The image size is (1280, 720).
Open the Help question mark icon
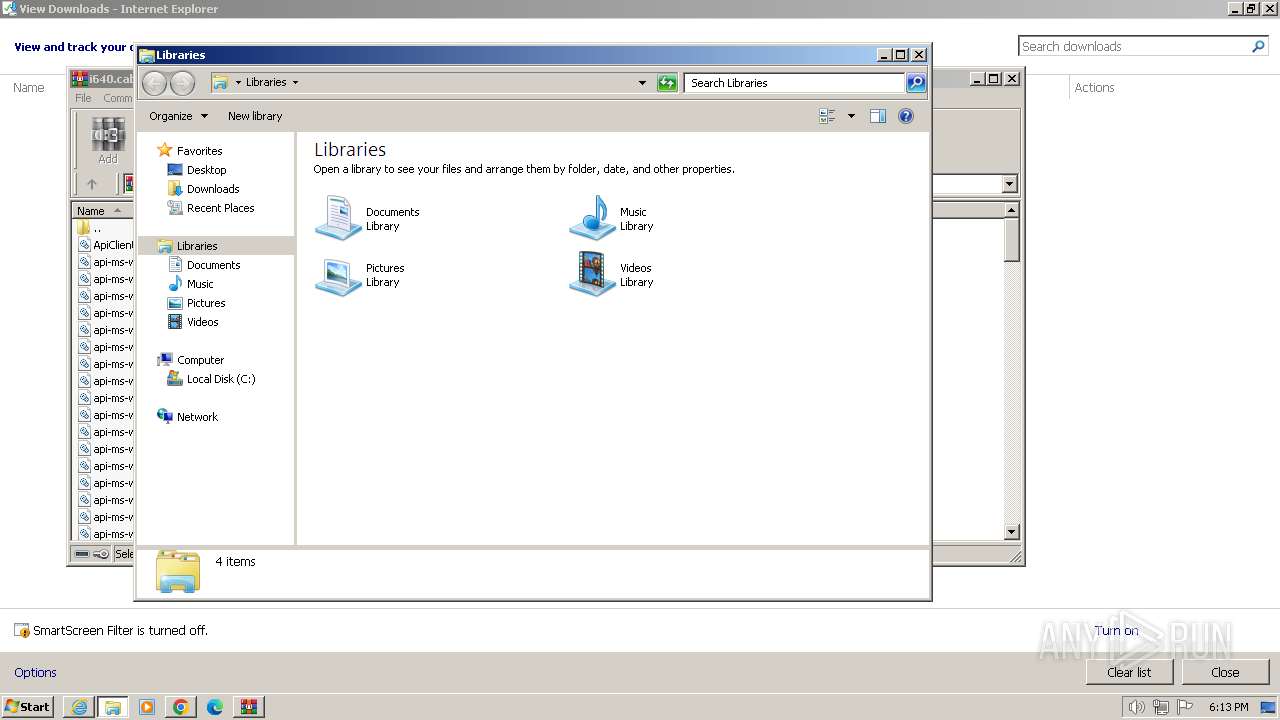coord(906,116)
